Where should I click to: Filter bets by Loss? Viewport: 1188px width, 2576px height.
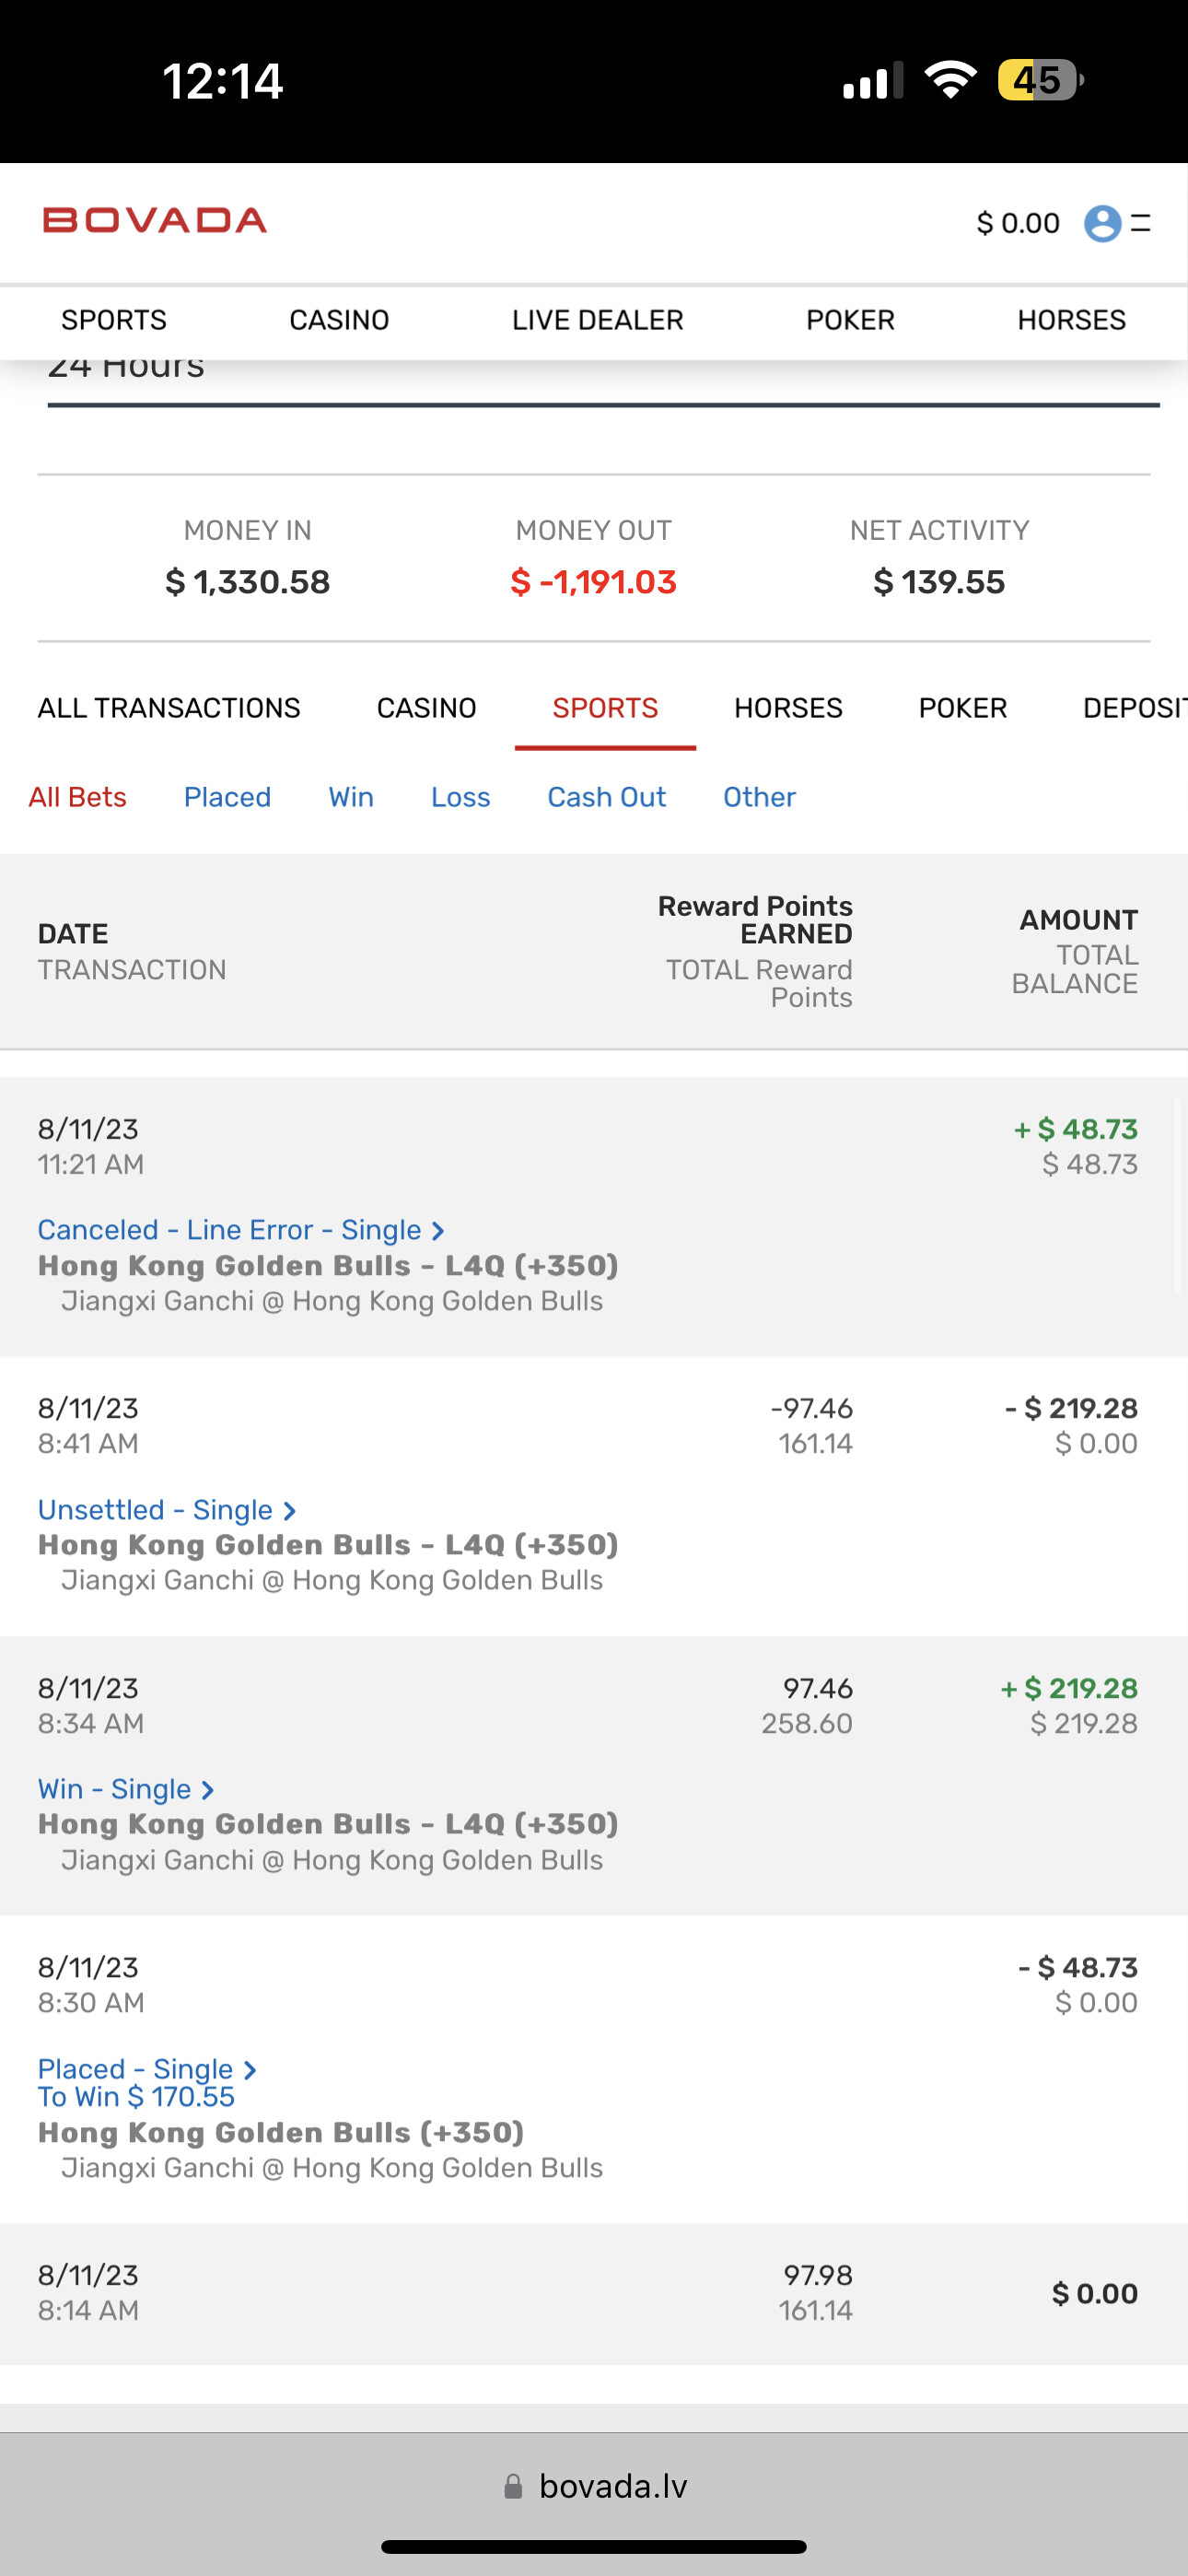460,797
